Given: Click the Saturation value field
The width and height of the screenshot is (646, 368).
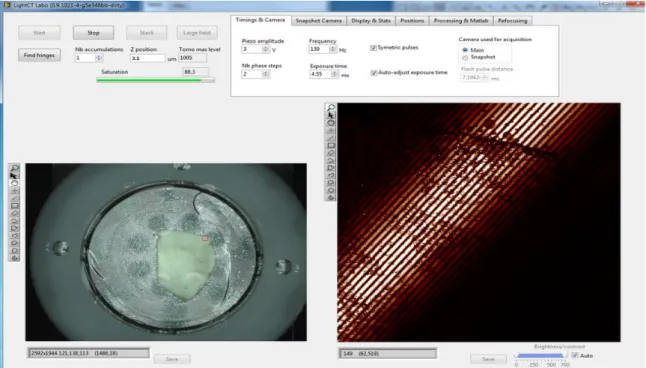Looking at the screenshot, I should 195,72.
